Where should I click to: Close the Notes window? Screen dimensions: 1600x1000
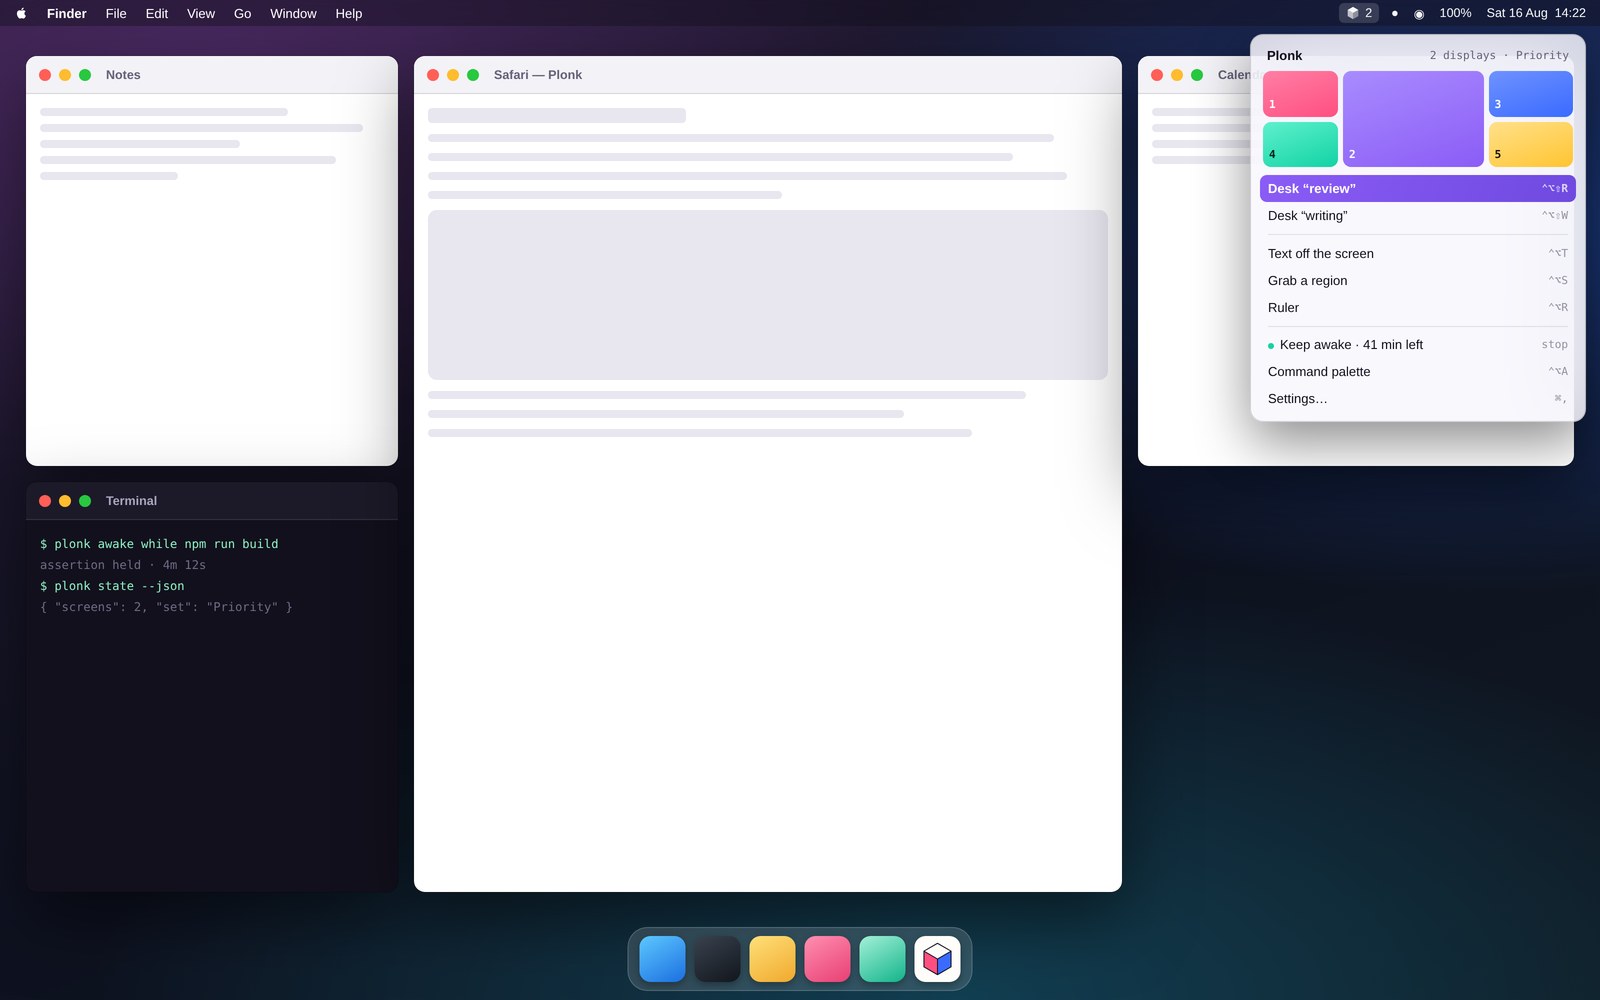click(45, 75)
